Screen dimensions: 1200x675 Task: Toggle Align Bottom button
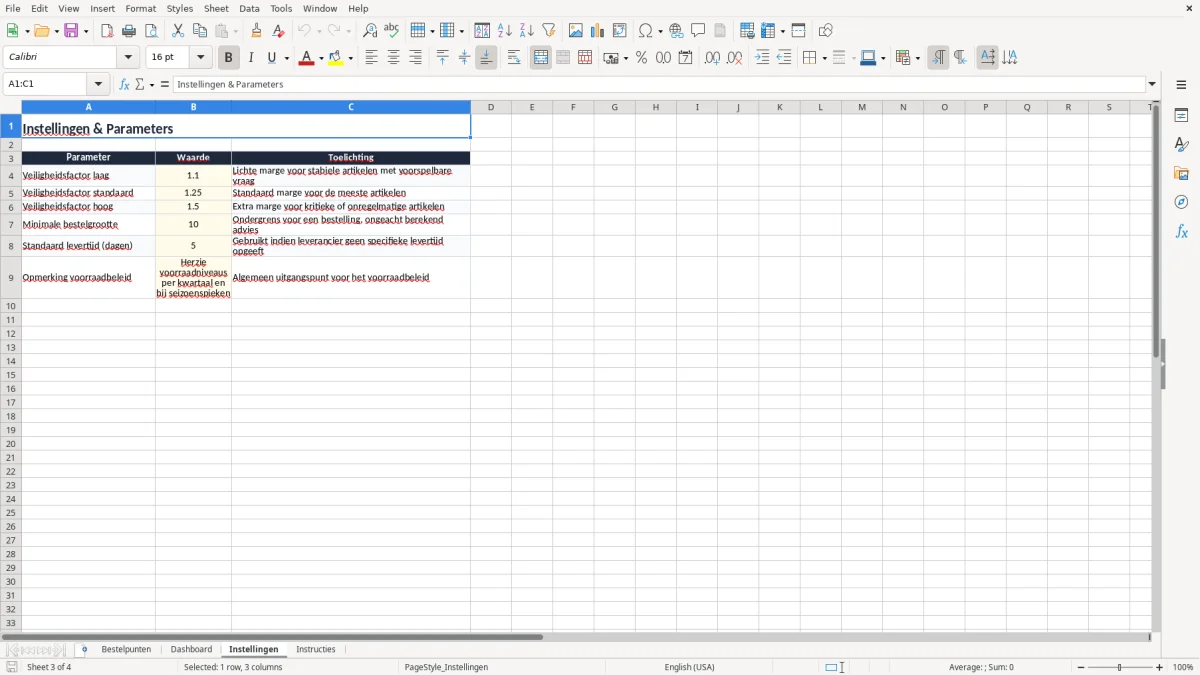pyautogui.click(x=486, y=58)
